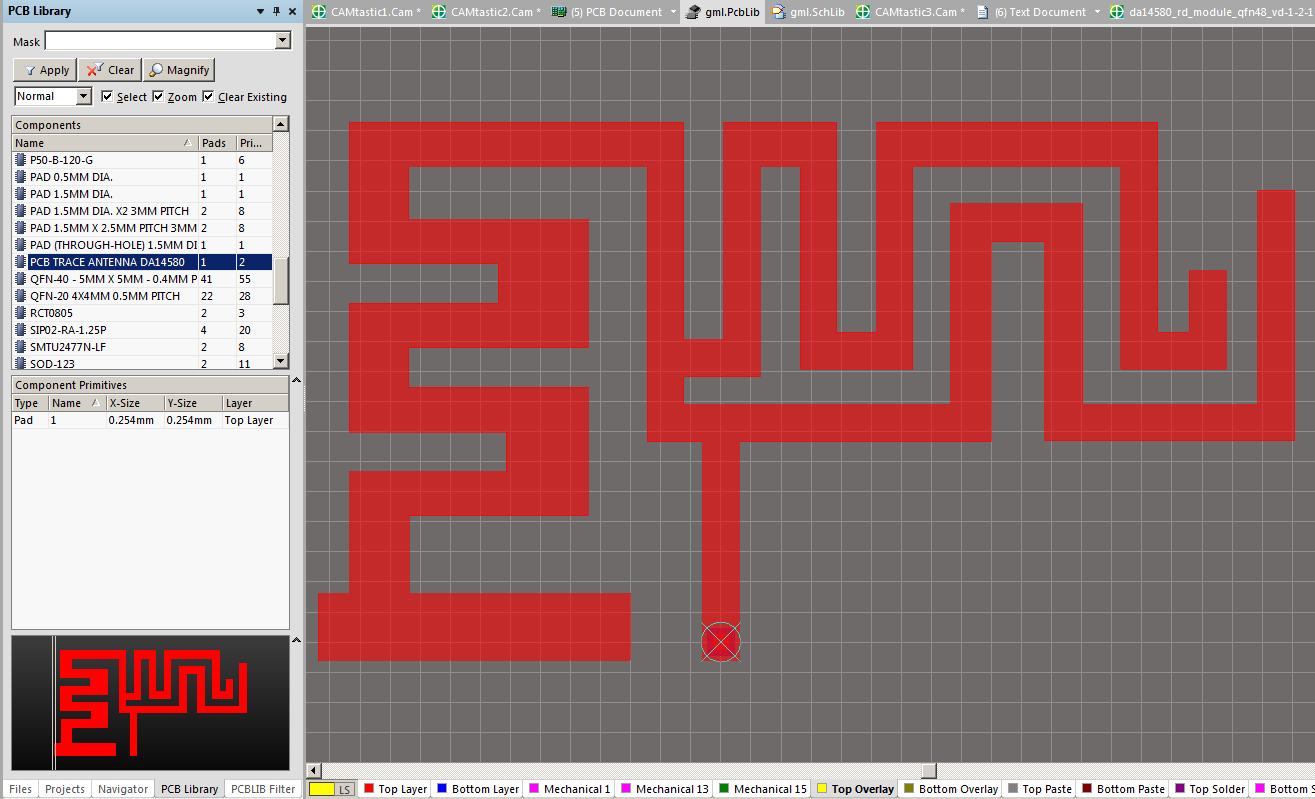Switch to CAMtastic3.Cam tab

point(909,12)
